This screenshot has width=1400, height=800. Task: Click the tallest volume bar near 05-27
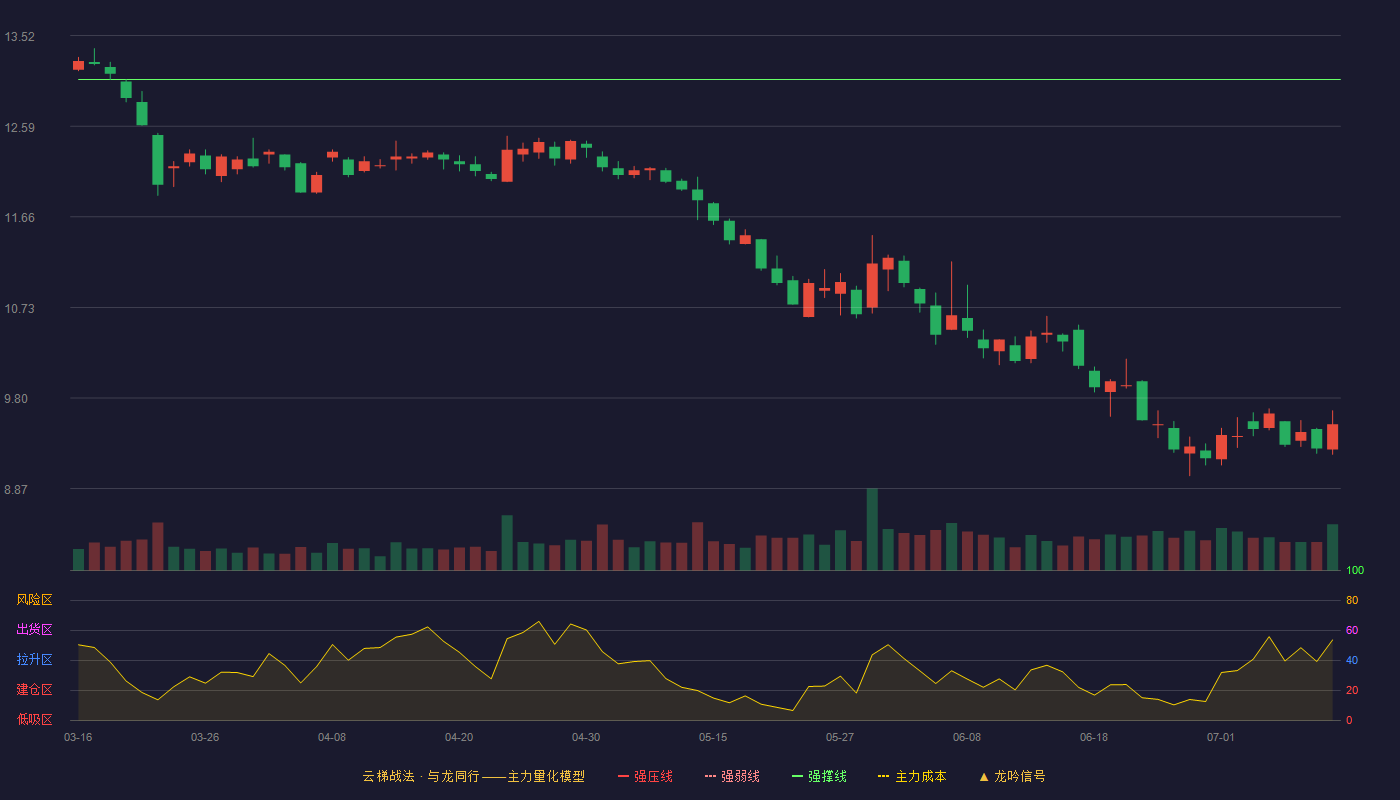[x=872, y=529]
